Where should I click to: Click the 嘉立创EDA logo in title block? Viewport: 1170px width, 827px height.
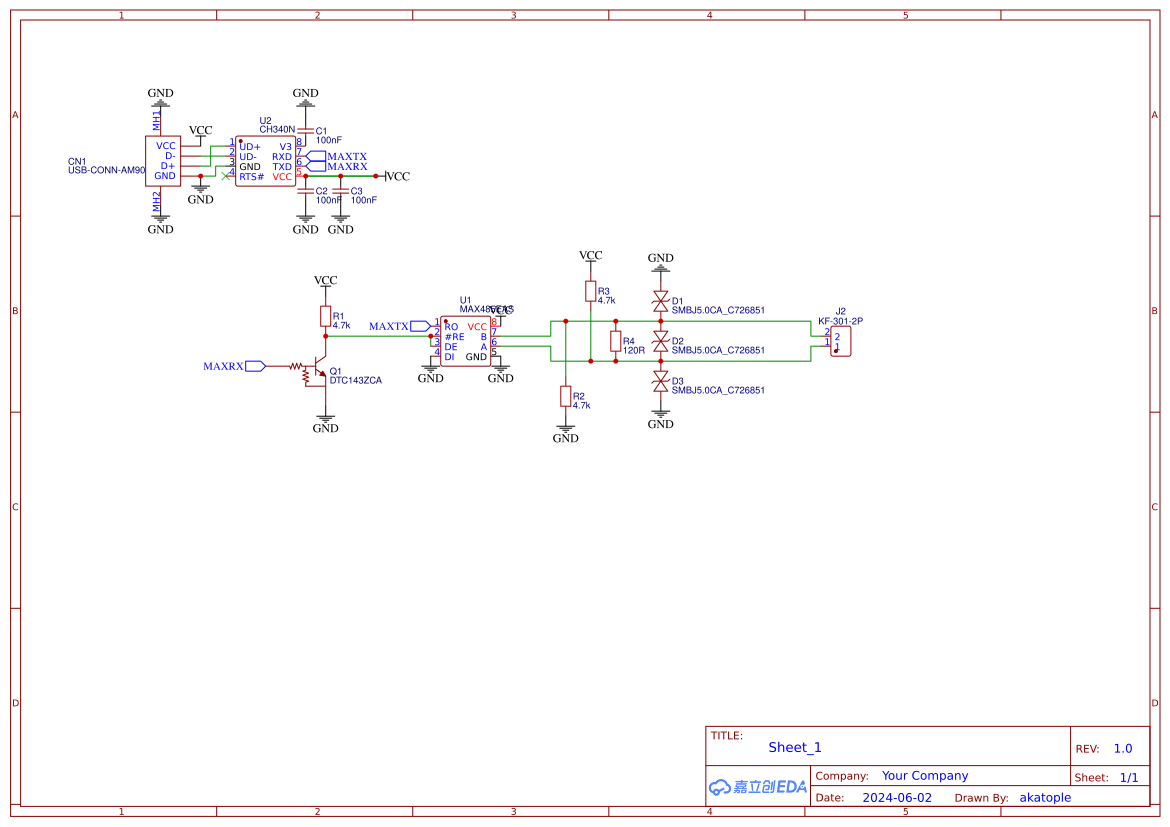[757, 787]
